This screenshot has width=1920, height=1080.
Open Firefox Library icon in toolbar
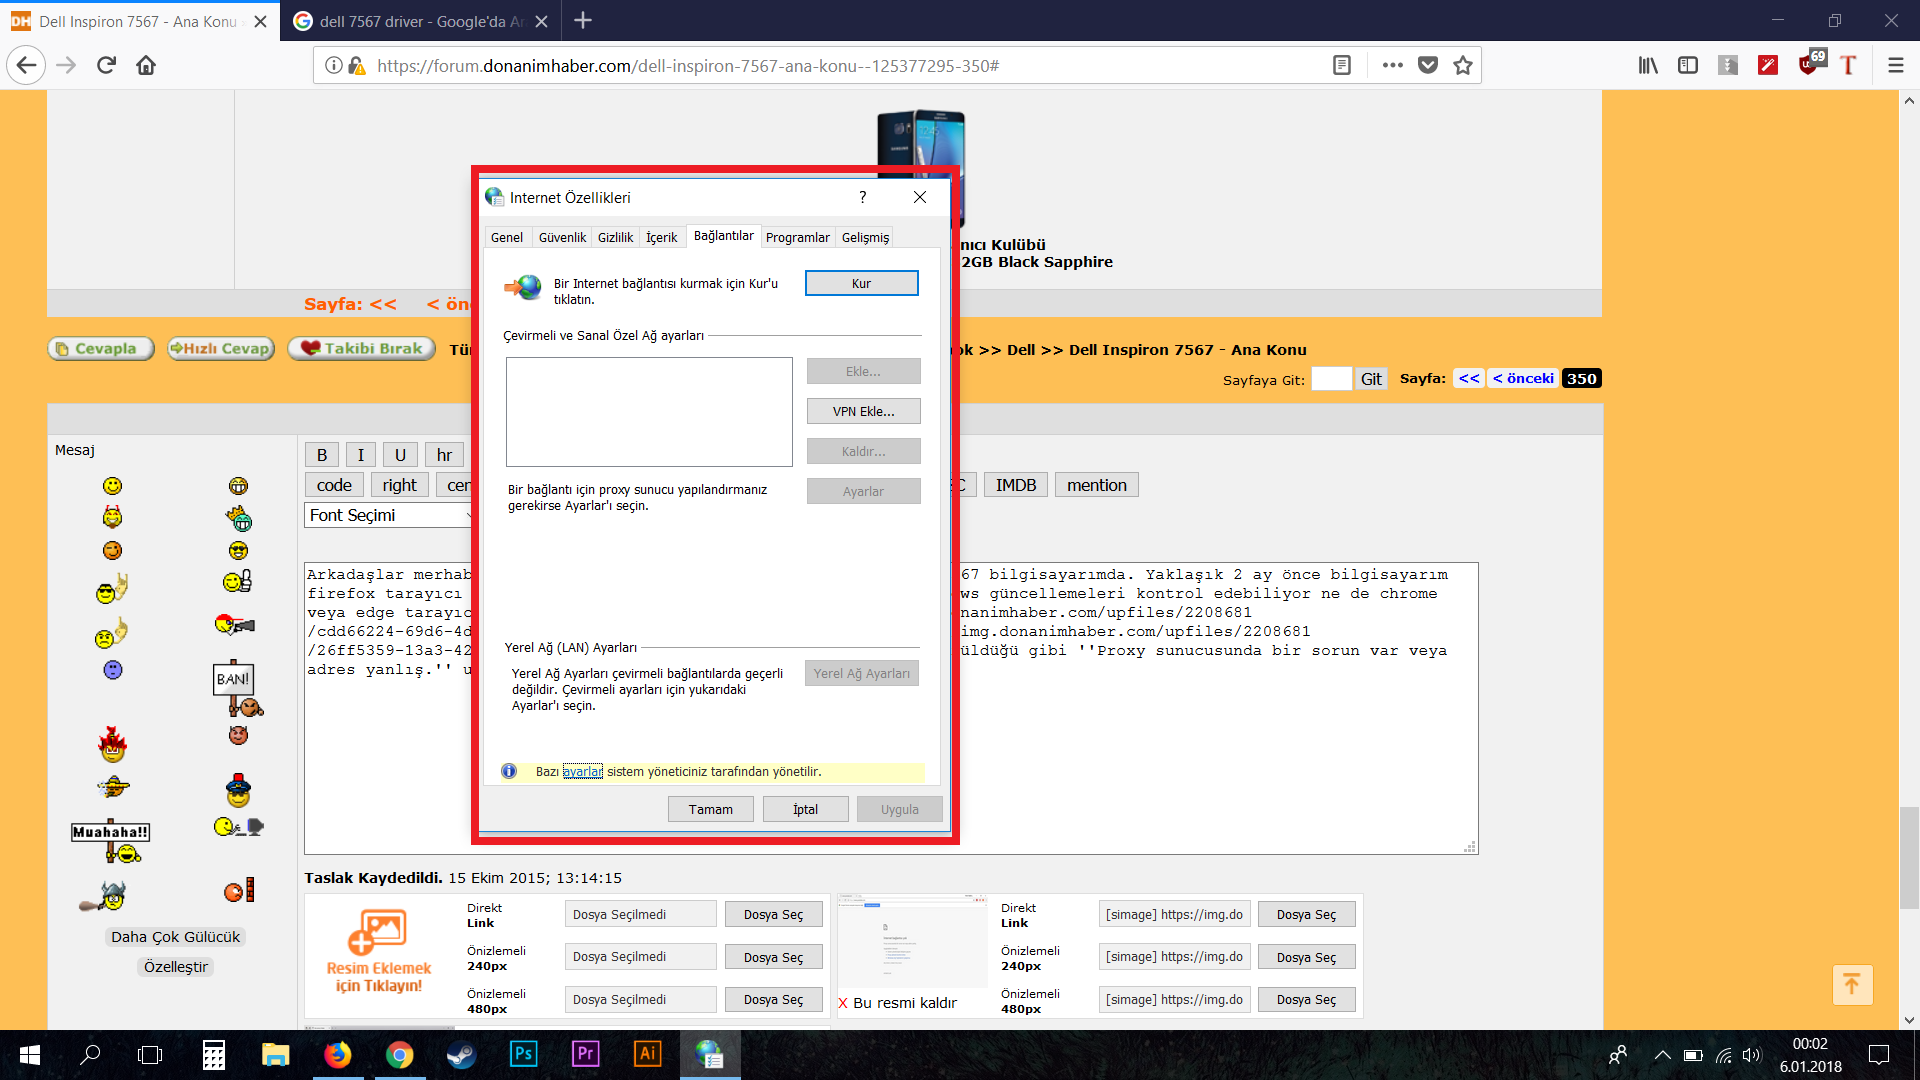[1648, 65]
